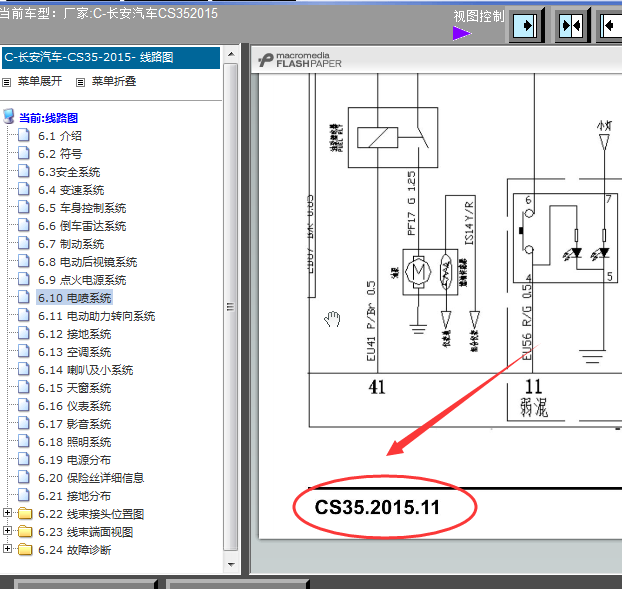Click the folder icon of 6.22 线束接头位置图
This screenshot has width=622, height=589.
(x=25, y=513)
